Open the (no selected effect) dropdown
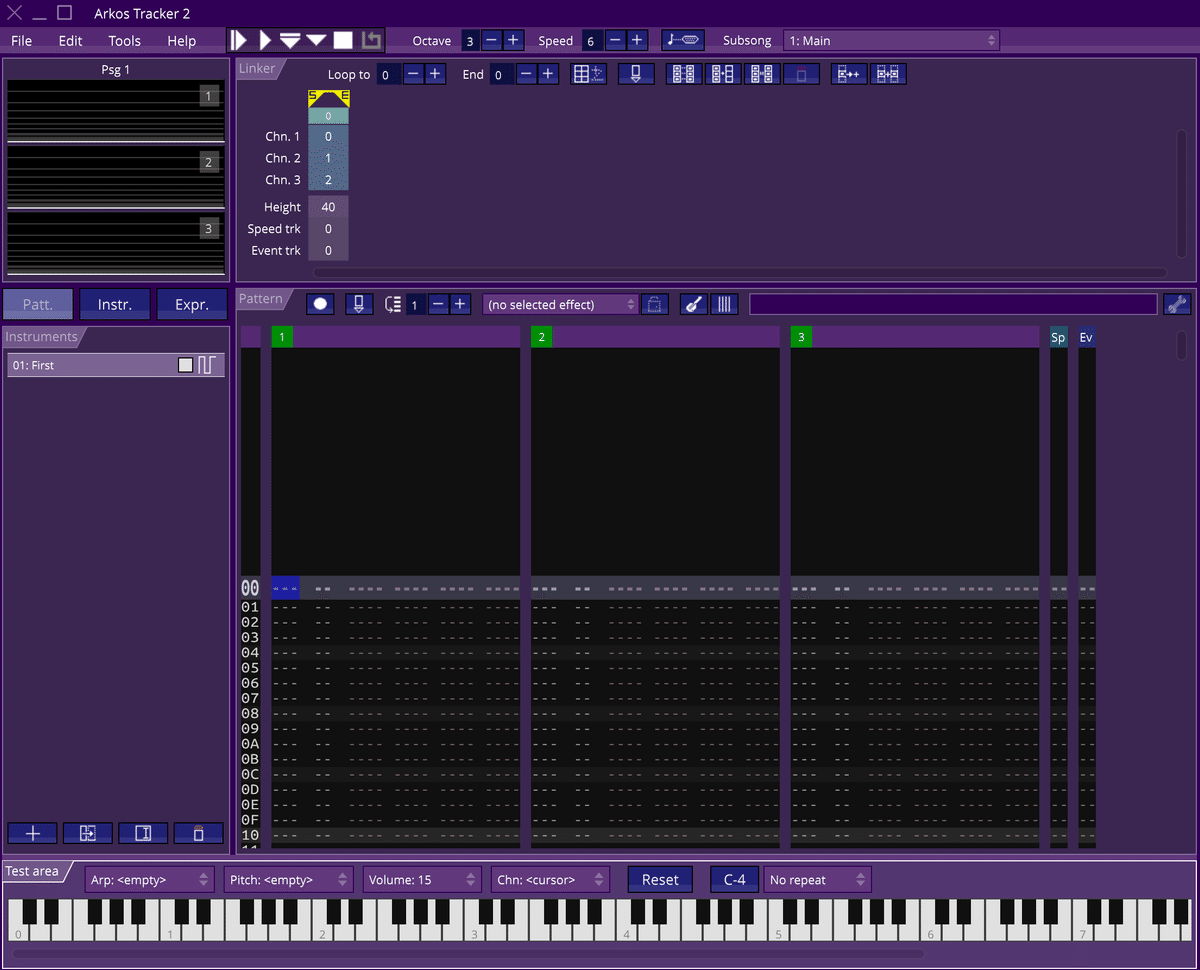The height and width of the screenshot is (970, 1200). coord(561,304)
